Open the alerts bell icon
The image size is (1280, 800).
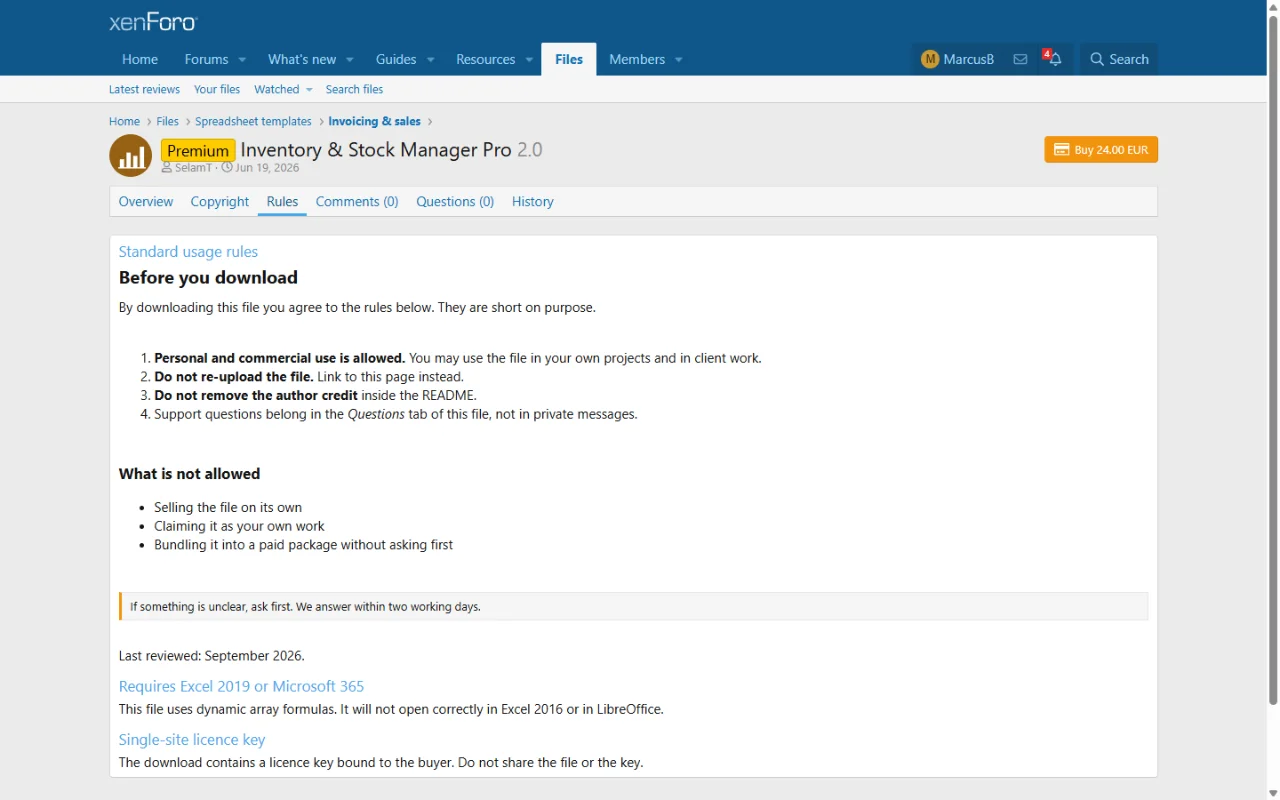1054,59
